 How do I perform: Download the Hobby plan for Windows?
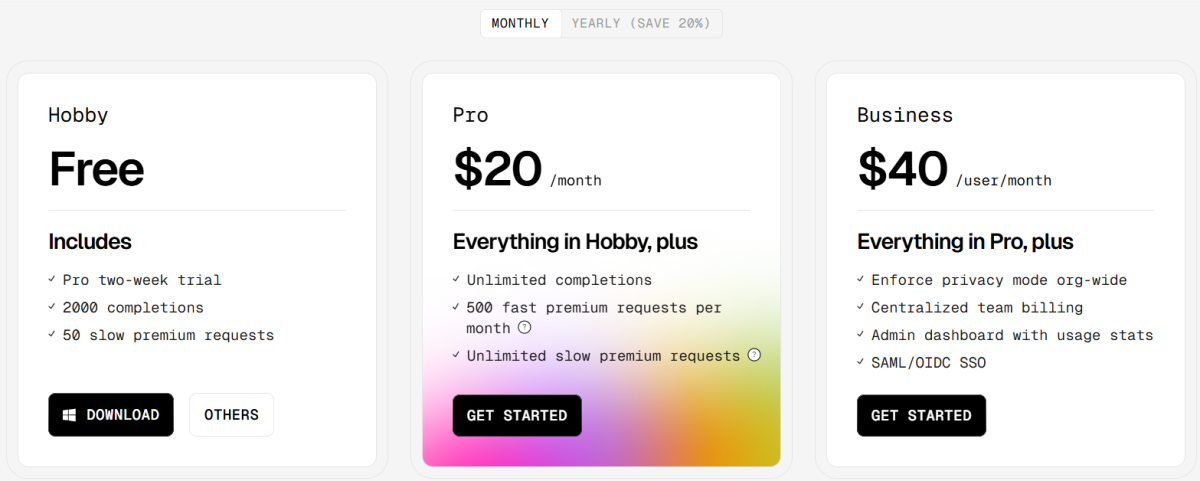click(x=111, y=415)
